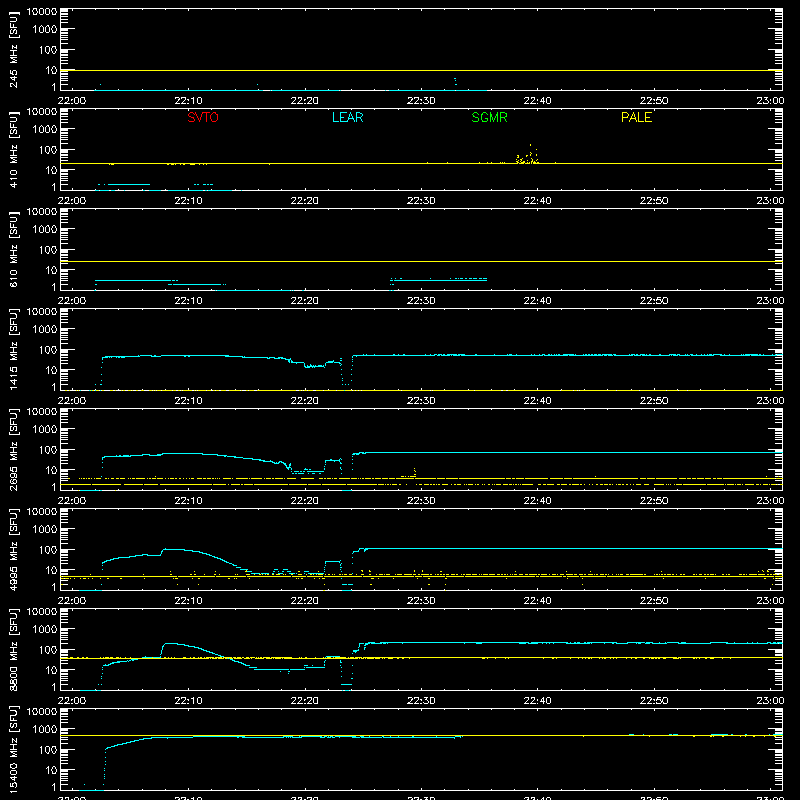Click the 10000 y-axis value on 2695 MHz plot
800x800 pixels.
coord(42,412)
